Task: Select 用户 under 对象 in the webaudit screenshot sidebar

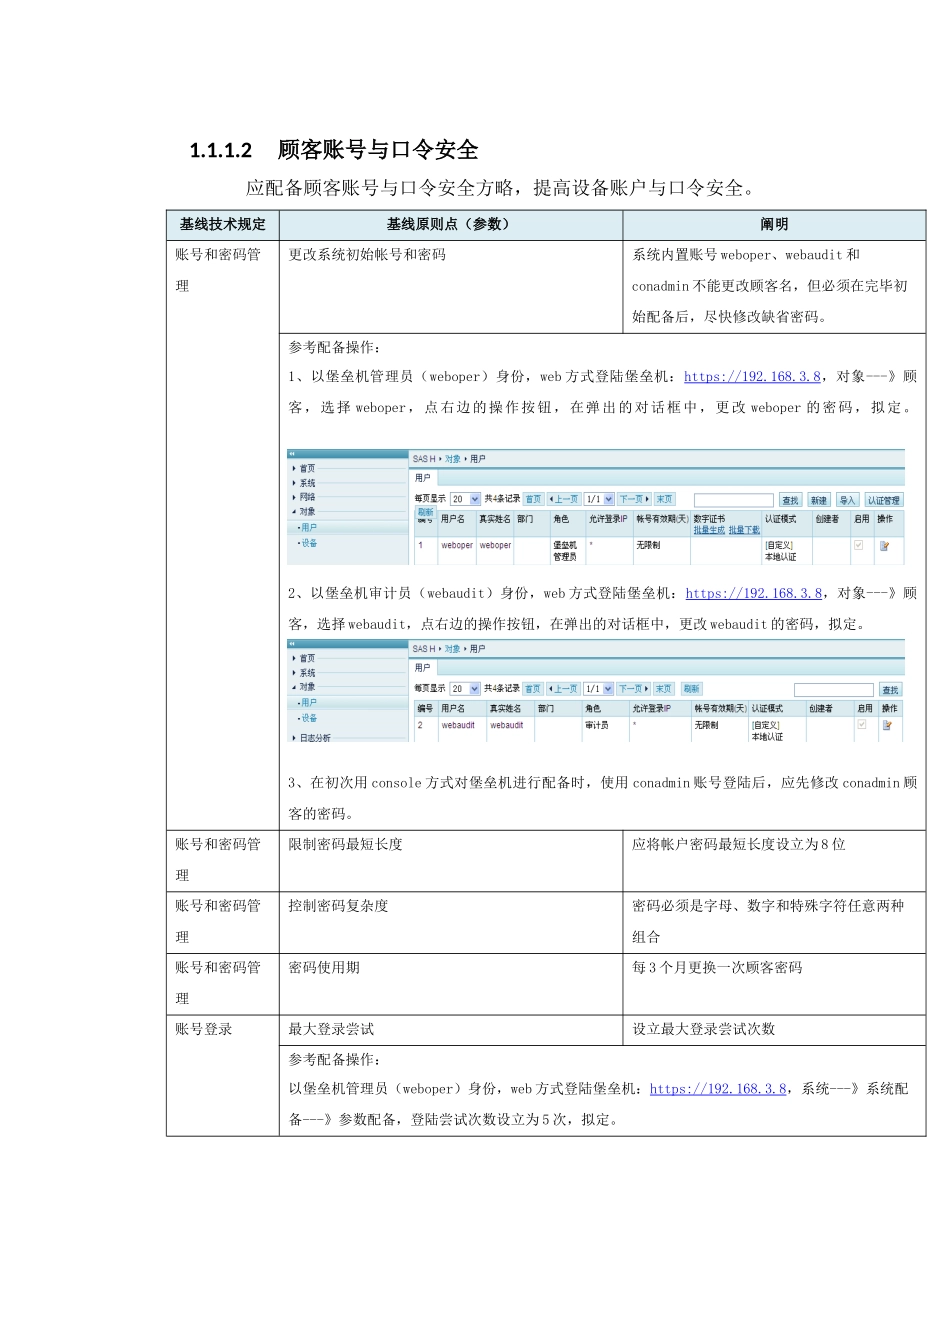Action: [308, 702]
